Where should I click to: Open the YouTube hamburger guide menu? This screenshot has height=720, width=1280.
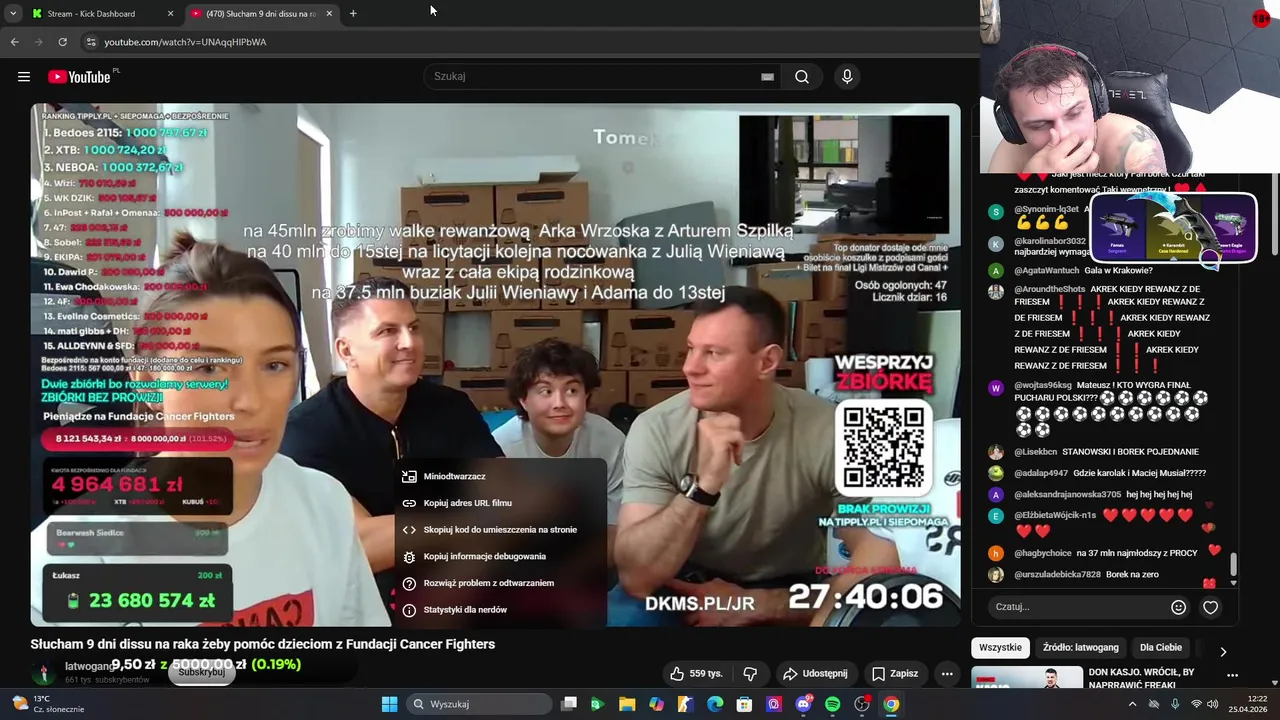pos(24,77)
